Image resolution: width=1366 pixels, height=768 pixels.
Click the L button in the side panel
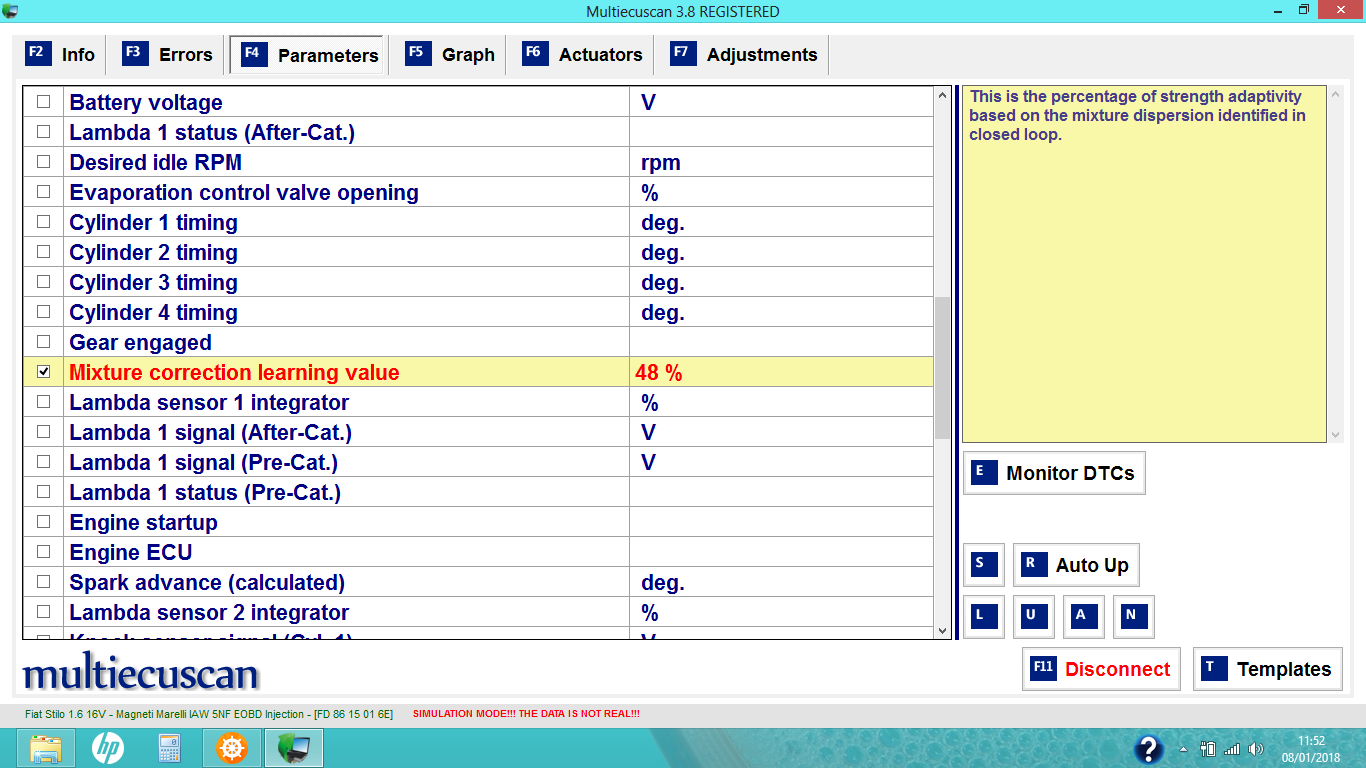click(984, 617)
